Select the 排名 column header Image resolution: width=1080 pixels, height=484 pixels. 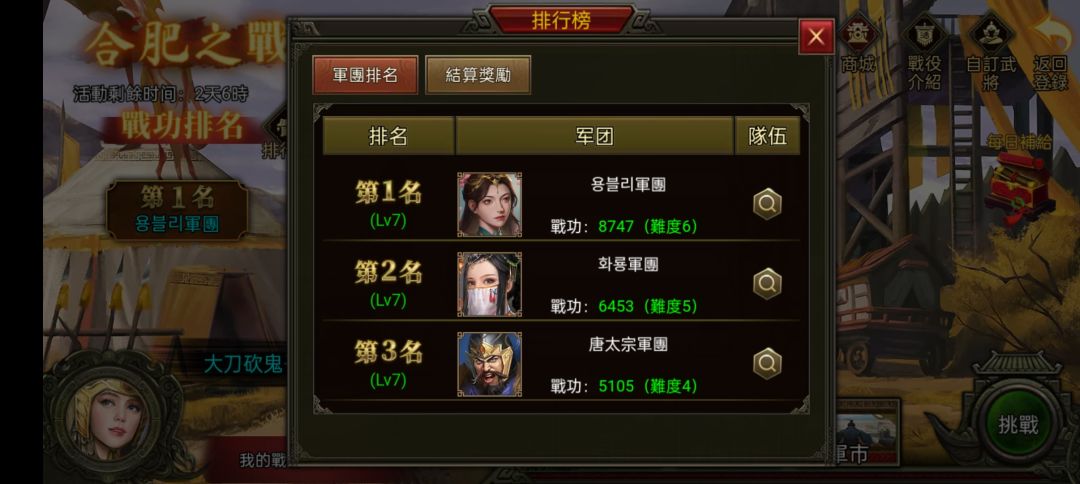(388, 136)
